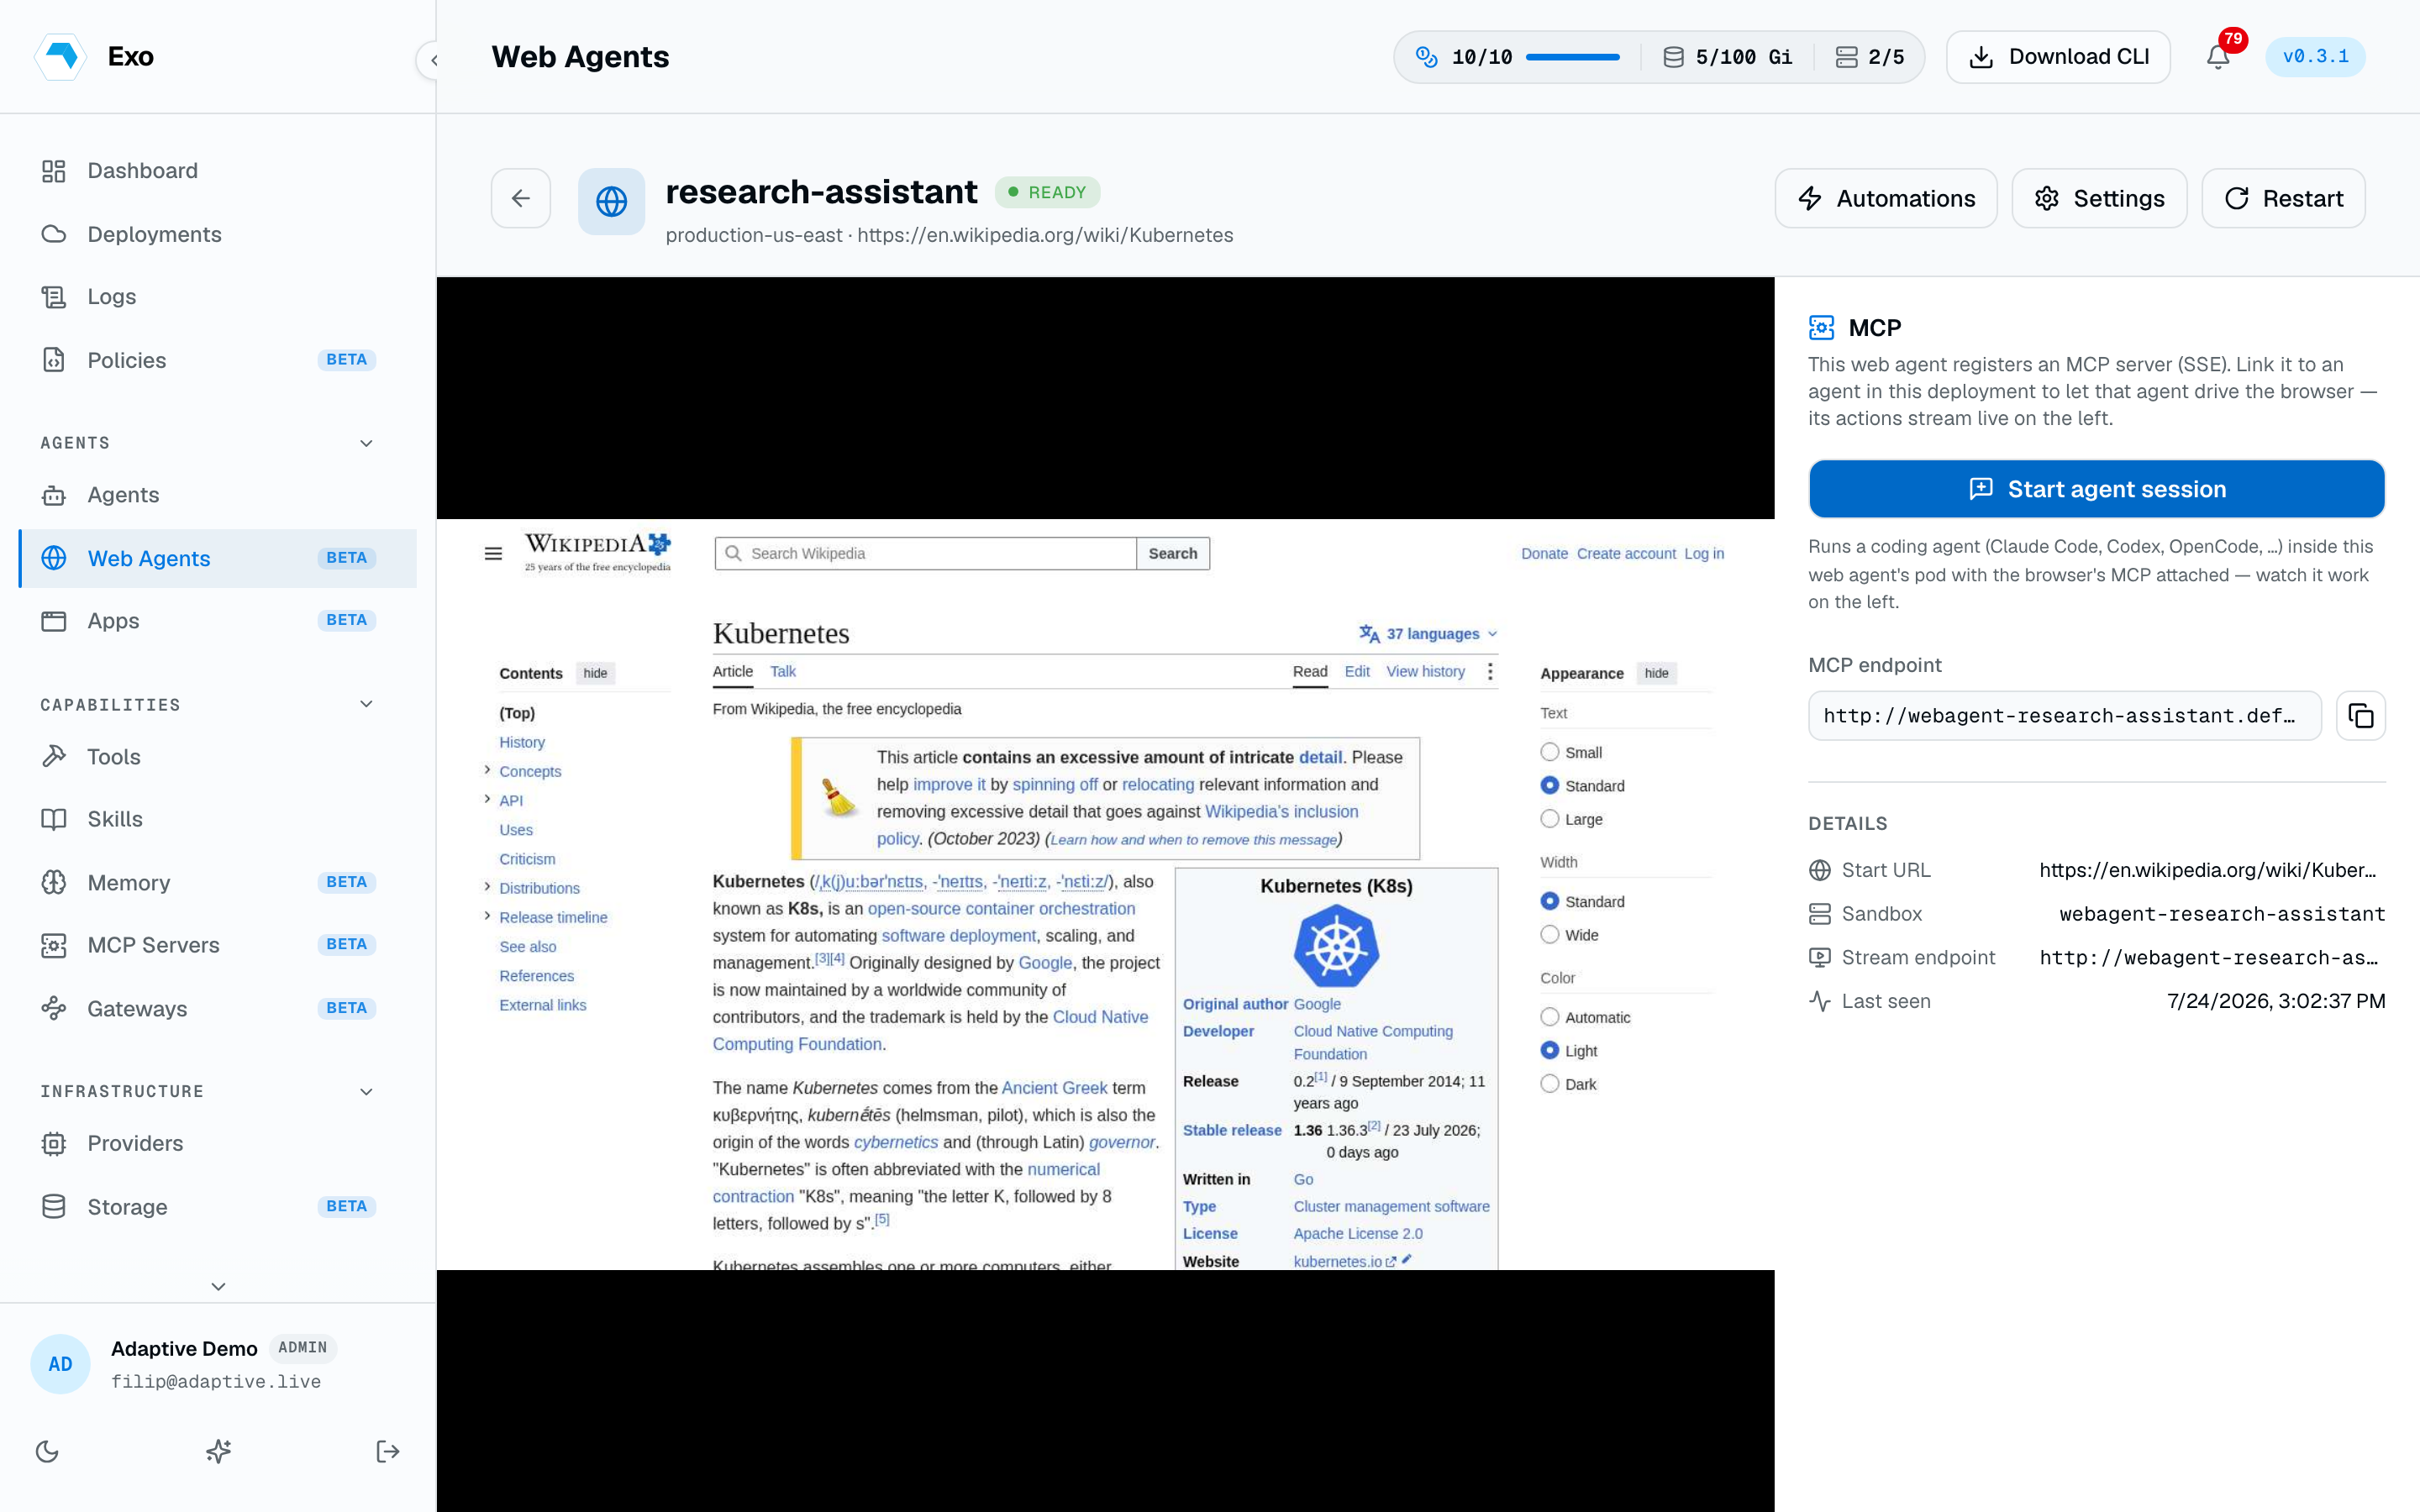2420x1512 pixels.
Task: Click the MCP panel icon
Action: [1821, 328]
